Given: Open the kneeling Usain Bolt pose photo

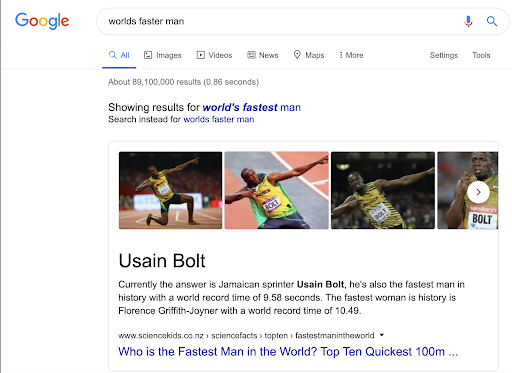Looking at the screenshot, I should [x=170, y=190].
